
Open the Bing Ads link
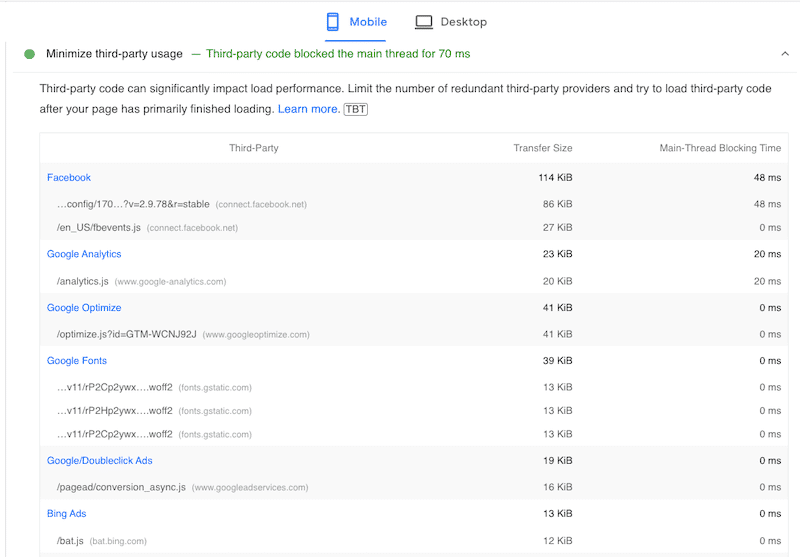(67, 514)
